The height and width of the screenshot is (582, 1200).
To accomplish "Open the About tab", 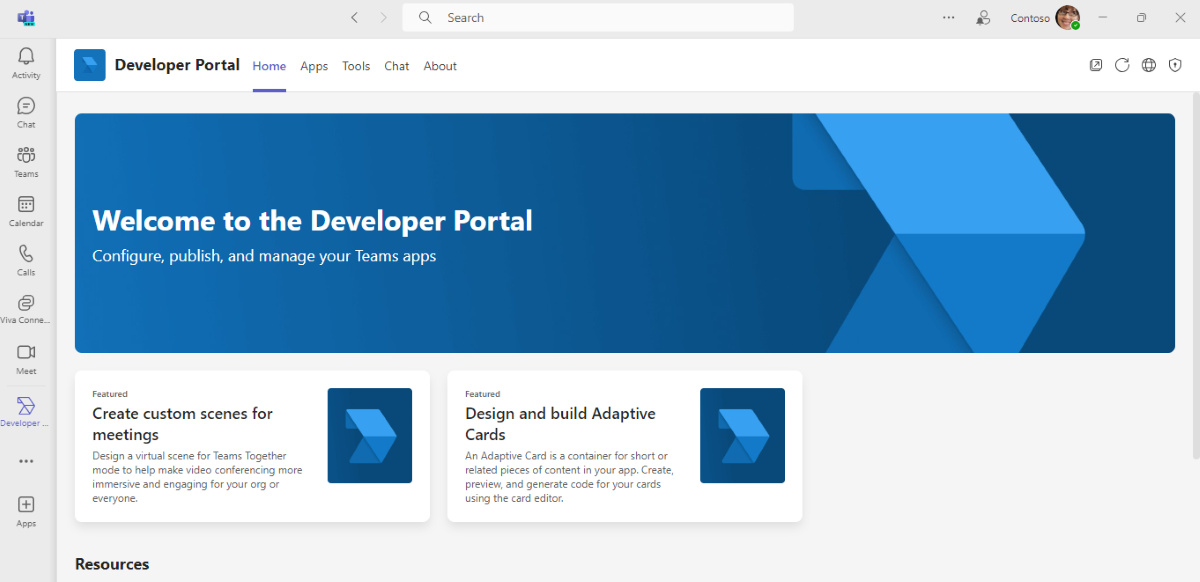I will 440,66.
